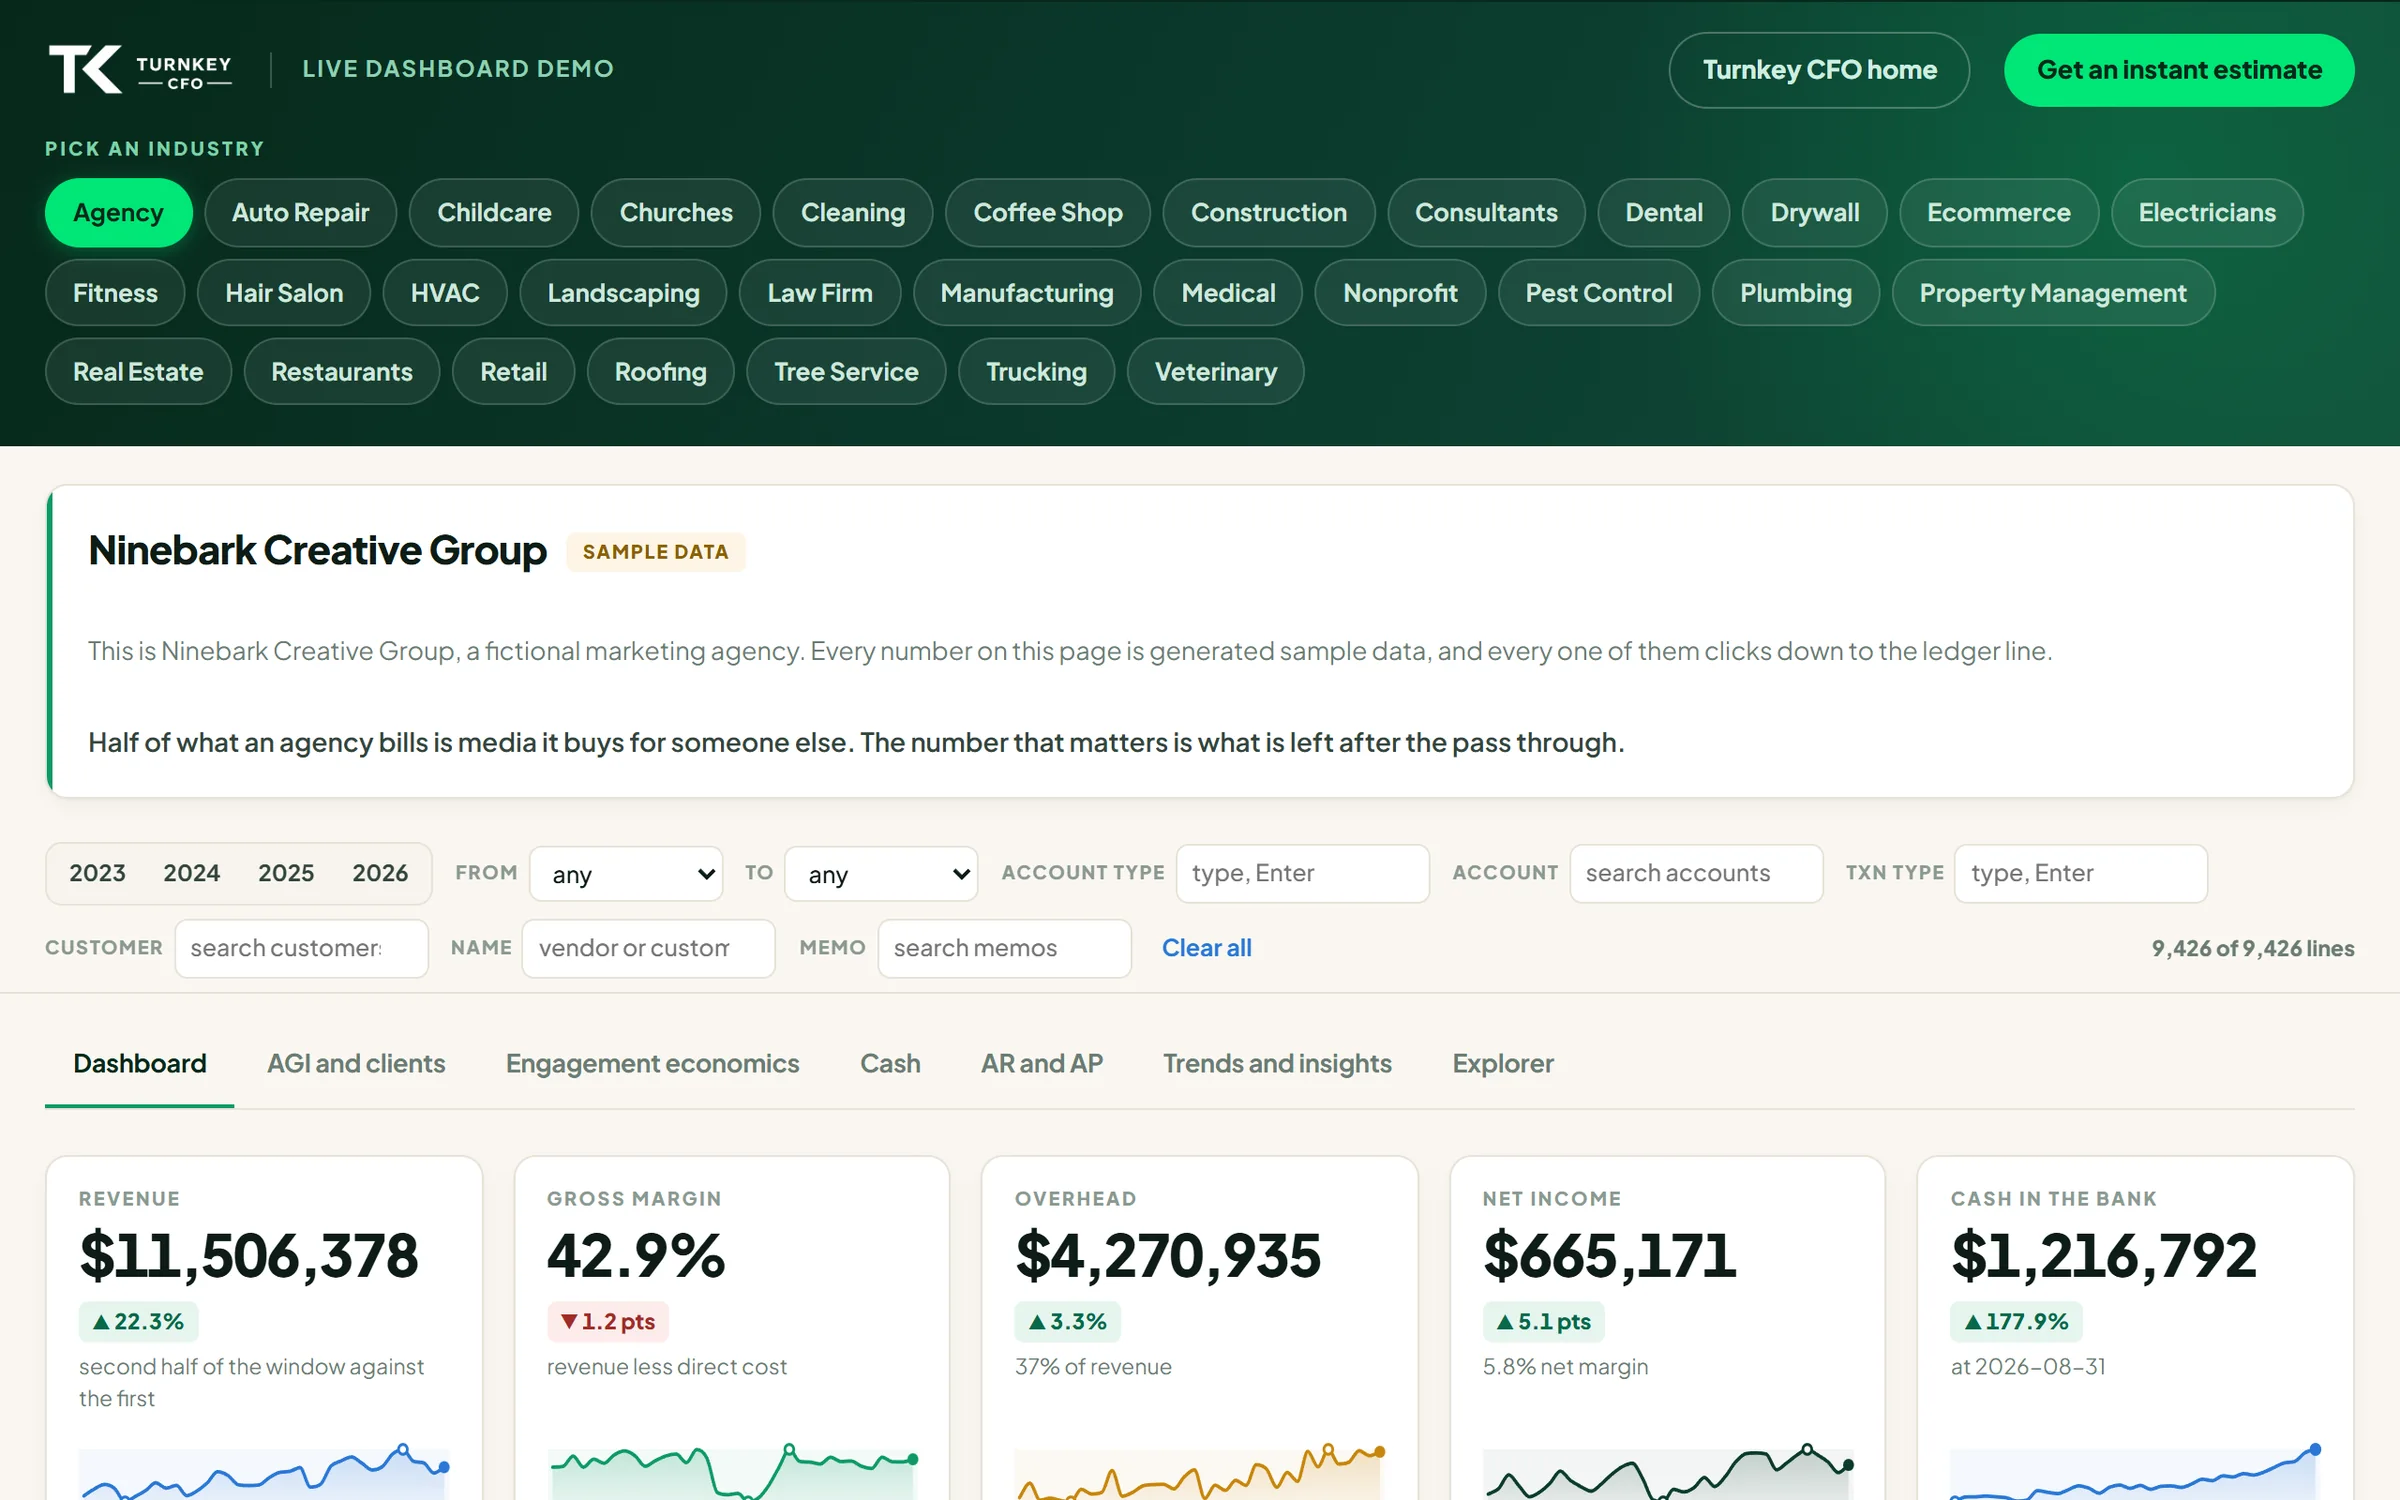This screenshot has height=1500, width=2400.
Task: Click the search accounts field
Action: (1696, 874)
